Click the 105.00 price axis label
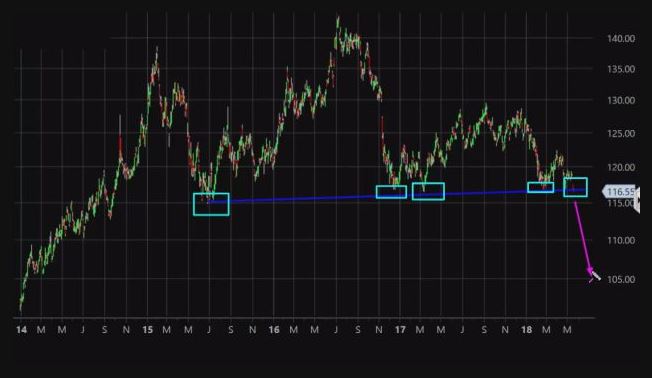 [621, 279]
